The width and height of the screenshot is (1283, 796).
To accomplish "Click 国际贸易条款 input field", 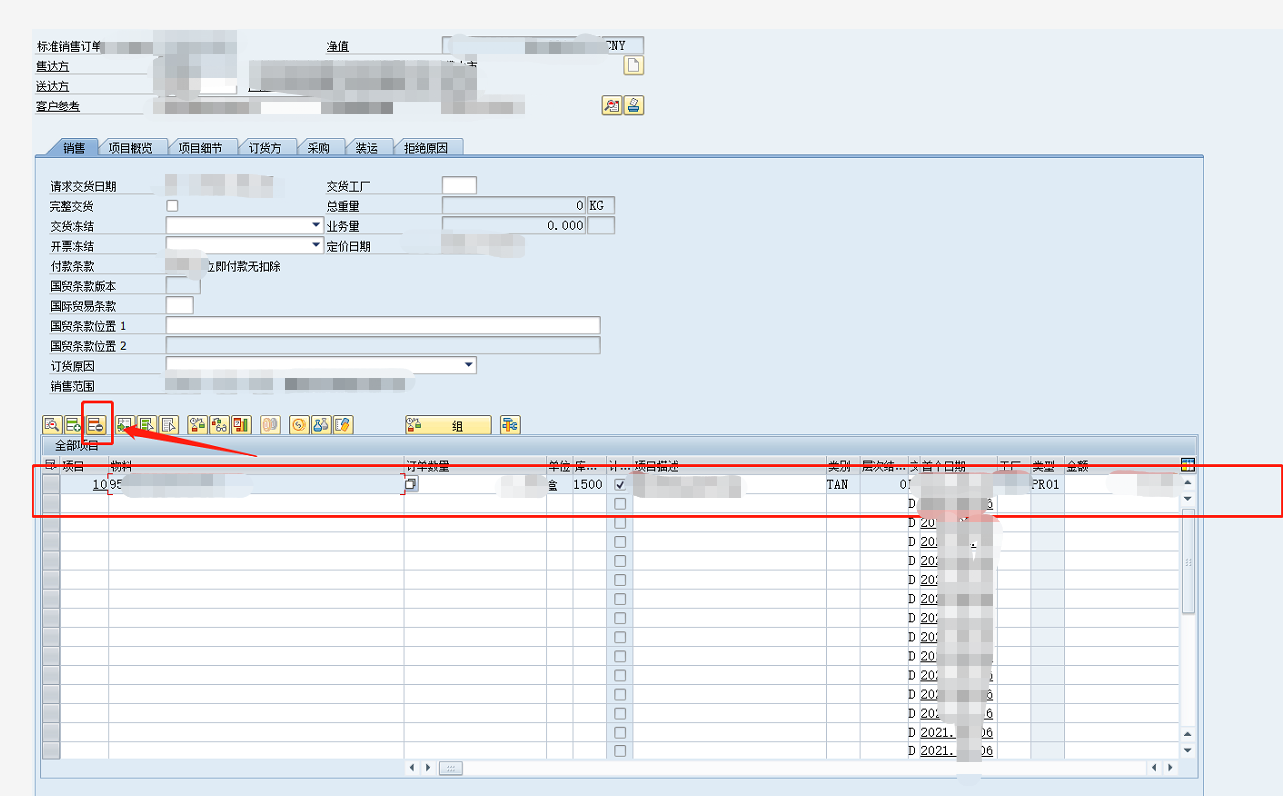I will click(179, 305).
